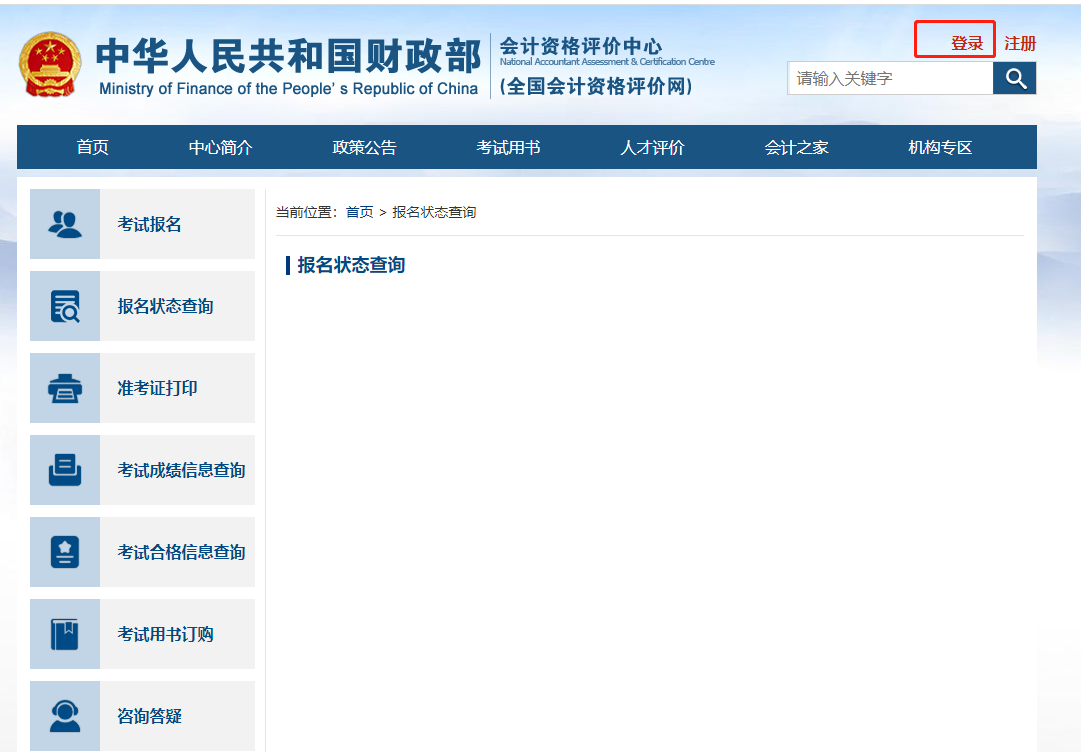Select 机构专区 in the top navigation
Image resolution: width=1081 pixels, height=752 pixels.
pyautogui.click(x=938, y=146)
